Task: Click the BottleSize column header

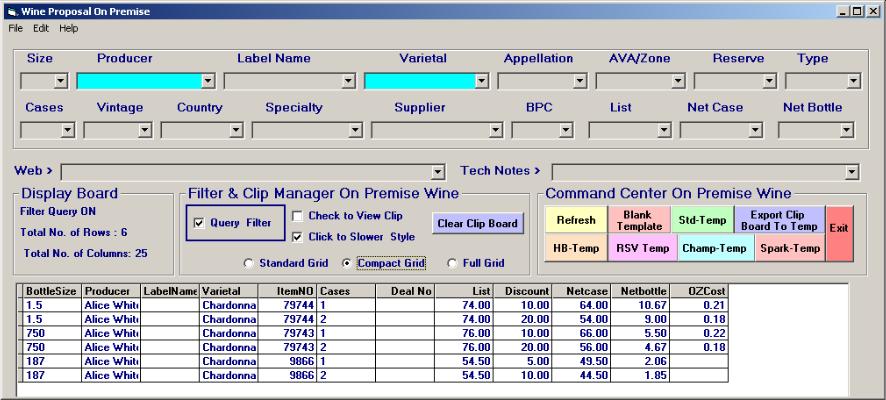Action: [x=53, y=292]
